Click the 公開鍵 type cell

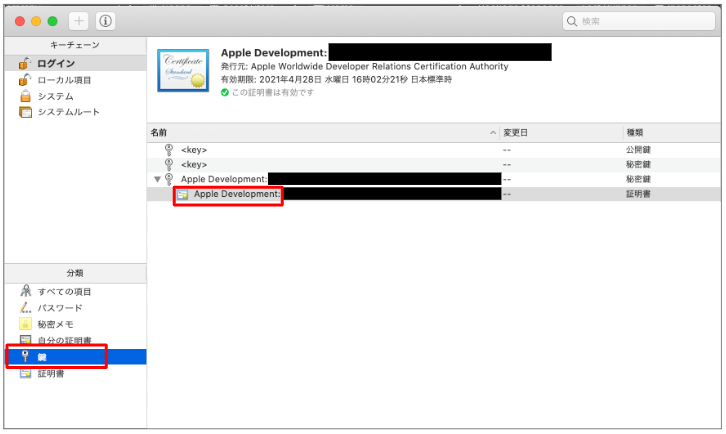[x=638, y=150]
